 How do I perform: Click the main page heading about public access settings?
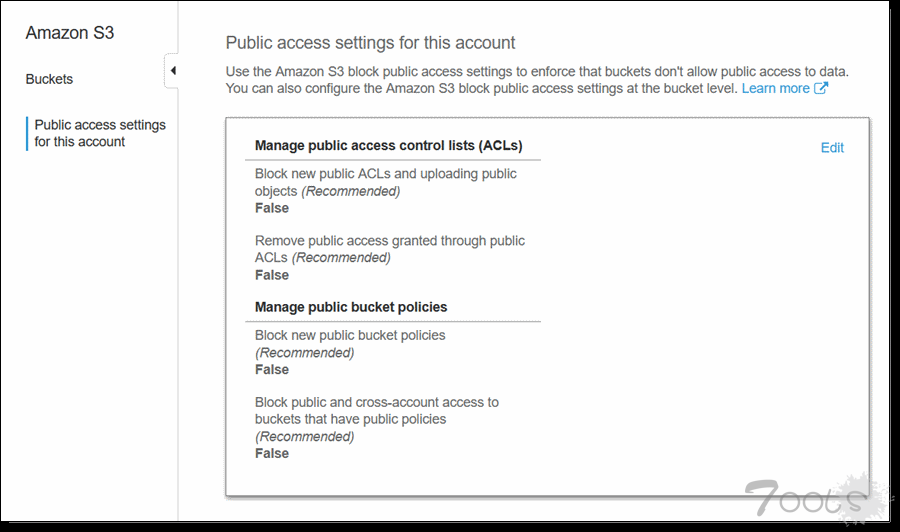(370, 43)
